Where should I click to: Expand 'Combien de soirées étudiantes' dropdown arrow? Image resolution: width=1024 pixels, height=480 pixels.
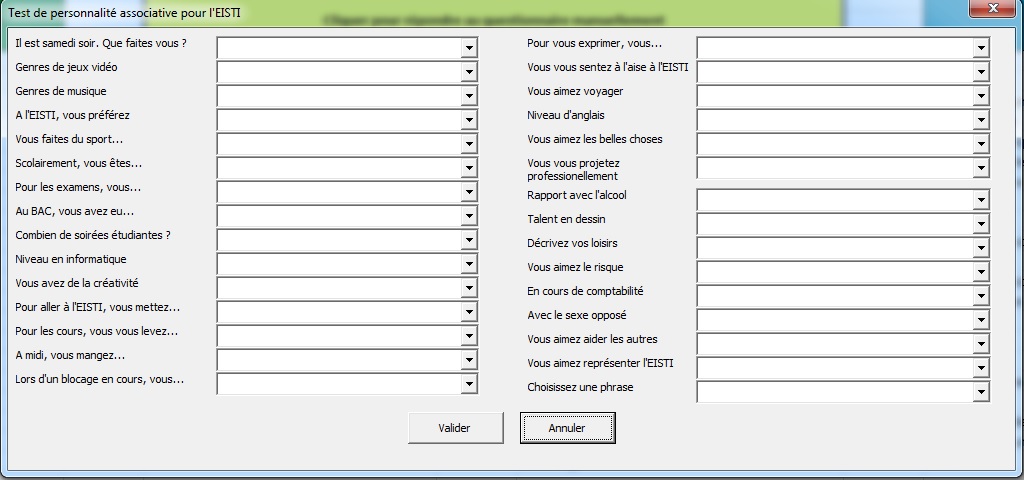click(468, 240)
